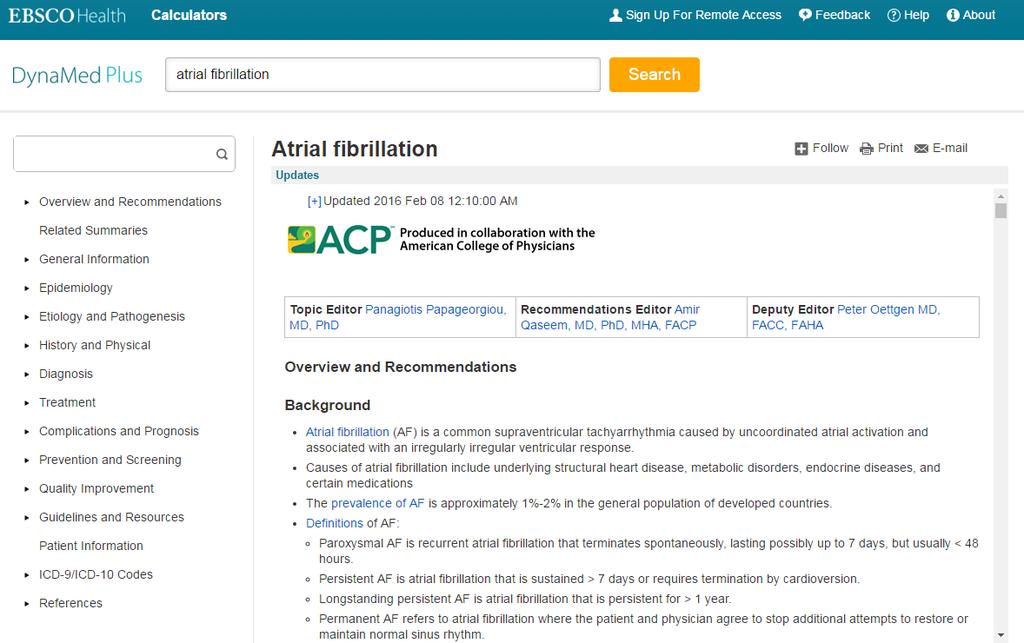Screen dimensions: 1024x643
Task: Click the Sign Up For Remote Access person icon
Action: click(615, 15)
